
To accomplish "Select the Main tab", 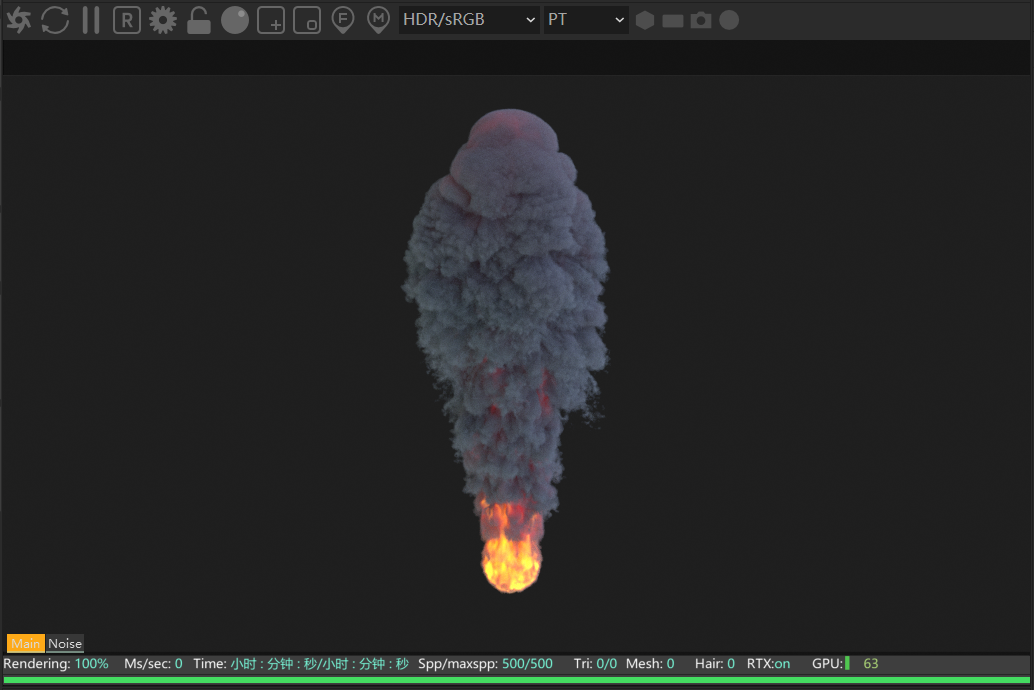I will [25, 643].
